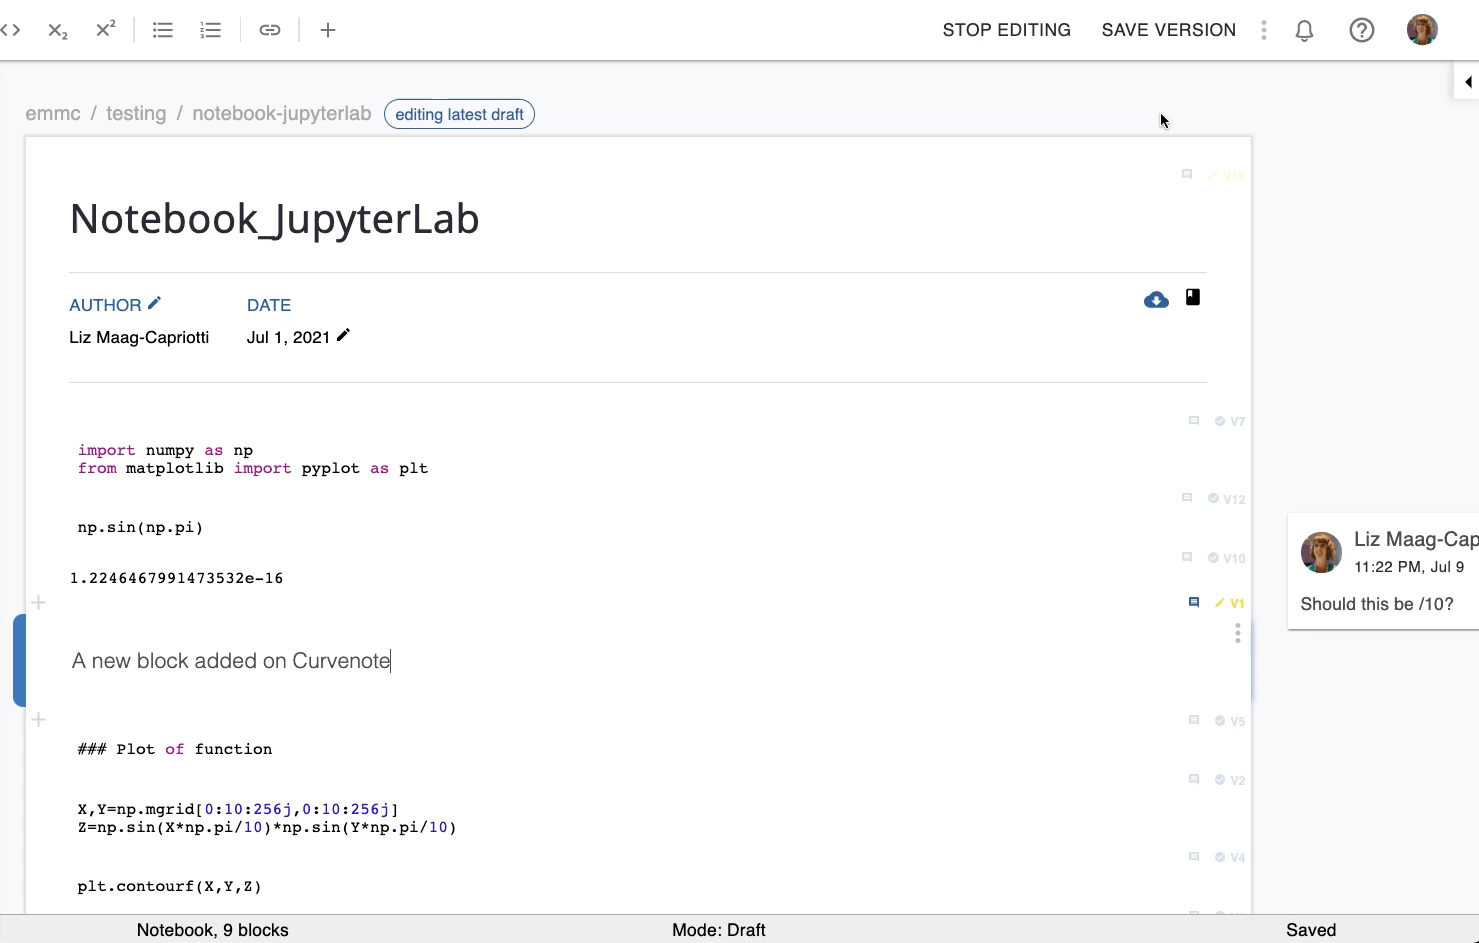1479x943 pixels.
Task: Open the help question mark icon
Action: tap(1361, 30)
